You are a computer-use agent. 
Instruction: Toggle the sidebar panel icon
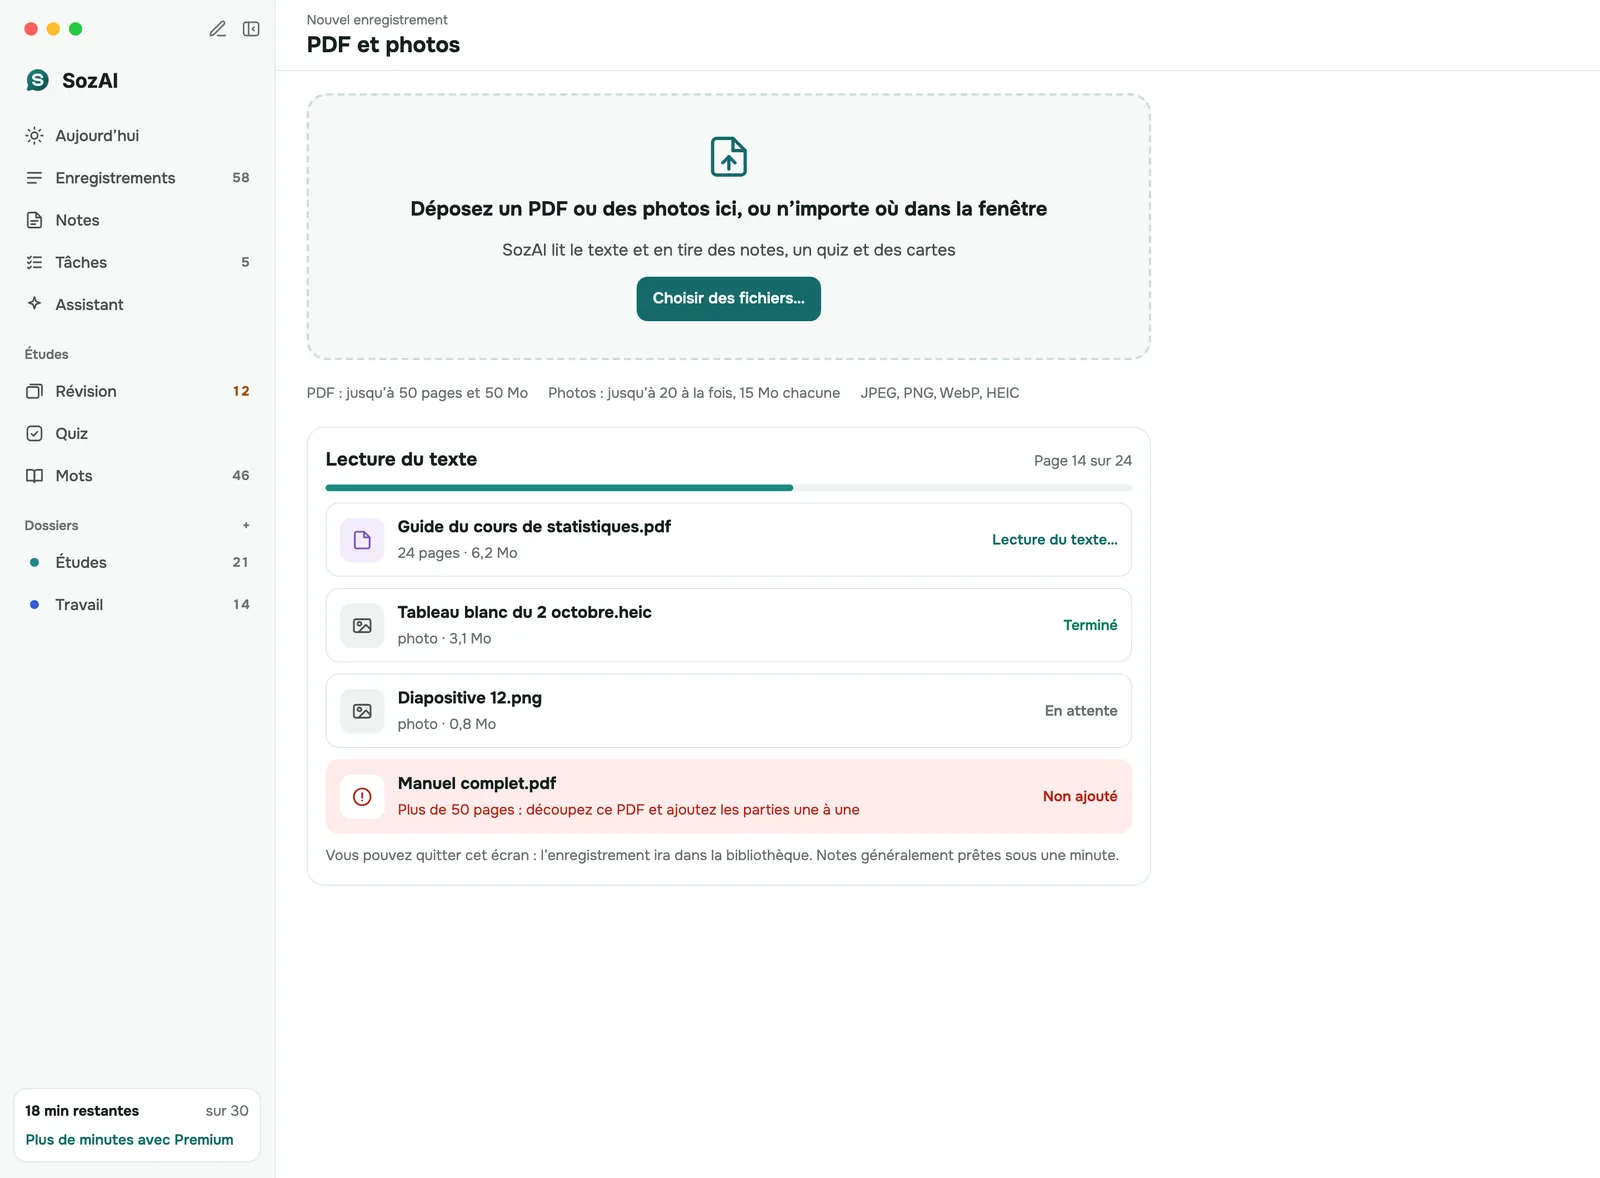251,29
